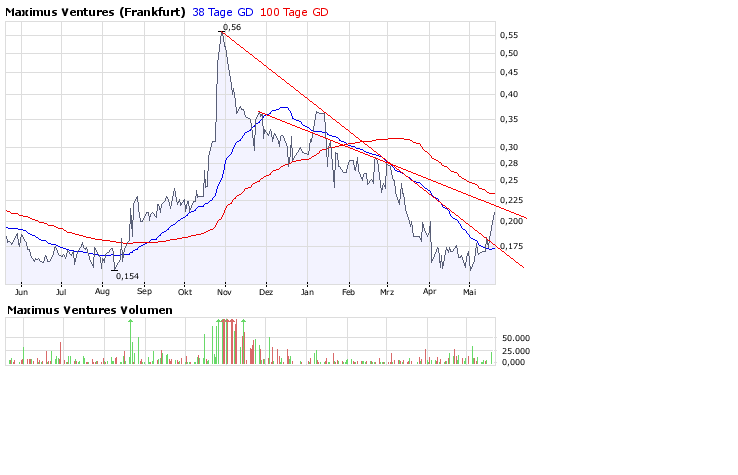
Task: Click the peak price label '0,56'
Action: click(x=232, y=27)
